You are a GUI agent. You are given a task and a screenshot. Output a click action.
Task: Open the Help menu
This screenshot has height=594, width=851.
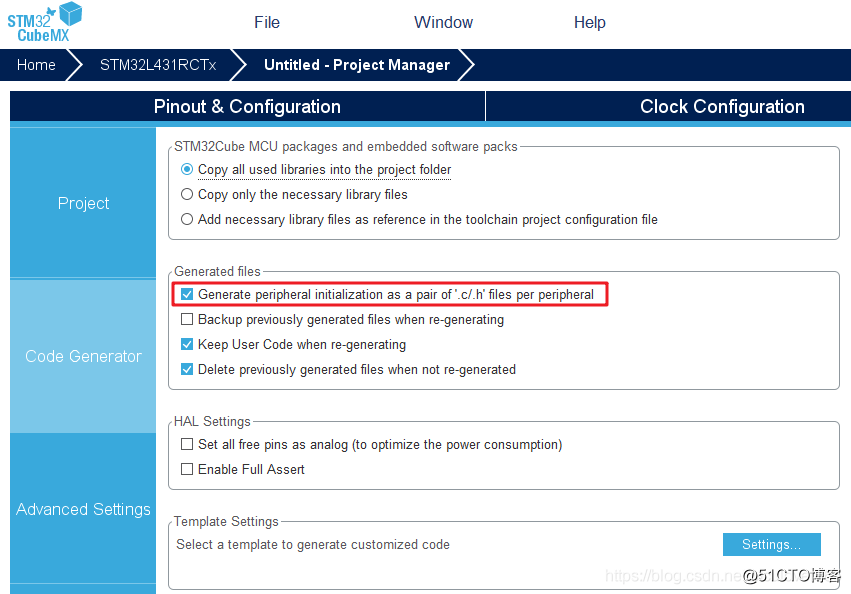[589, 22]
